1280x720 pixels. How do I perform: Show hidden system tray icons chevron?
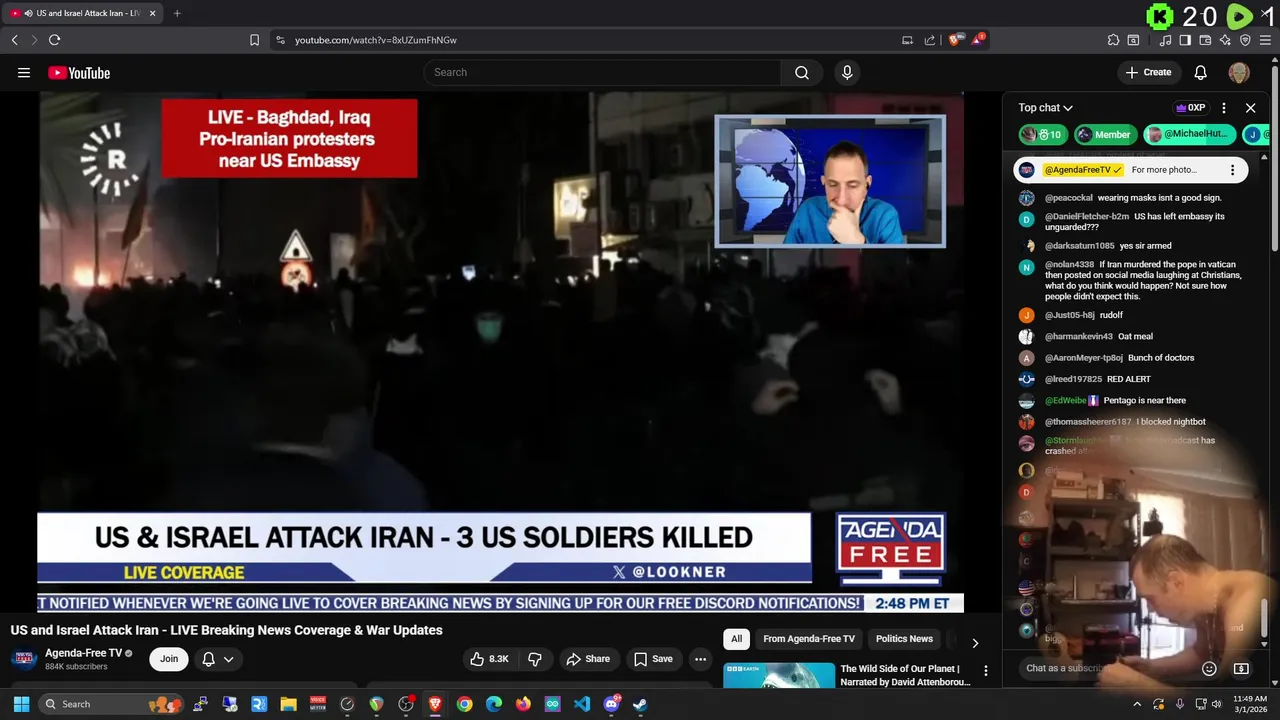click(1136, 704)
